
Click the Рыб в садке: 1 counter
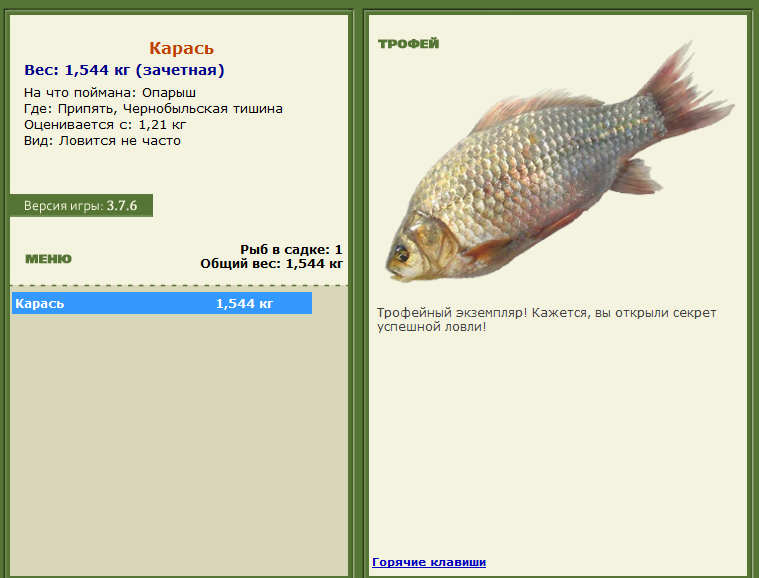tap(291, 249)
